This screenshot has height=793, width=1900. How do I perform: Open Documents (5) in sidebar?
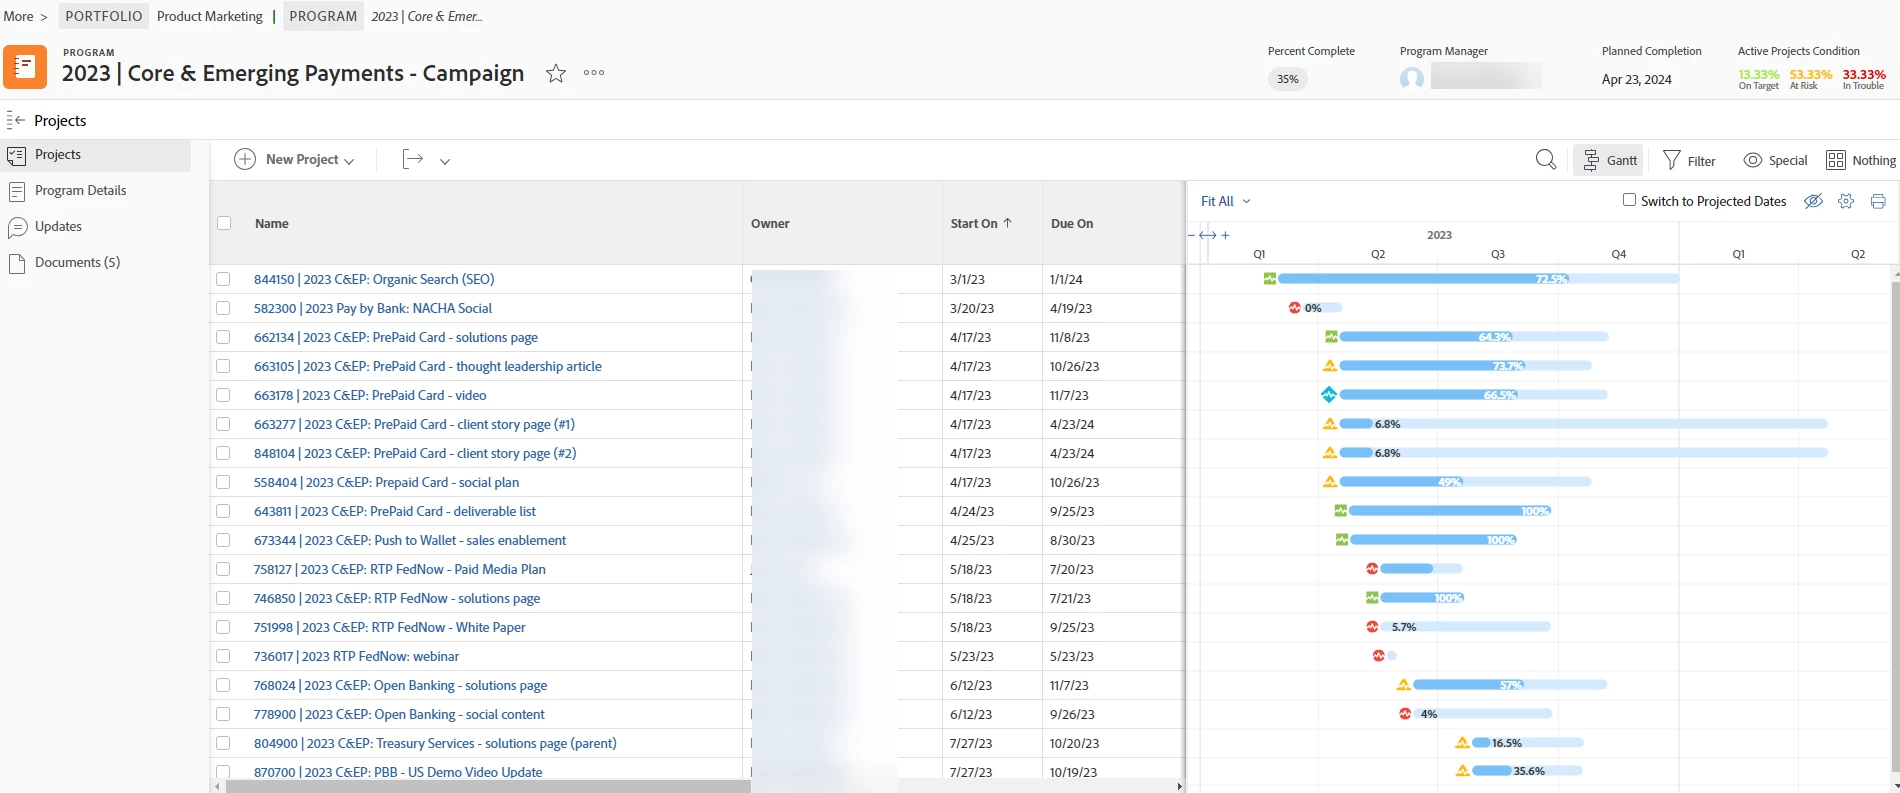coord(77,262)
